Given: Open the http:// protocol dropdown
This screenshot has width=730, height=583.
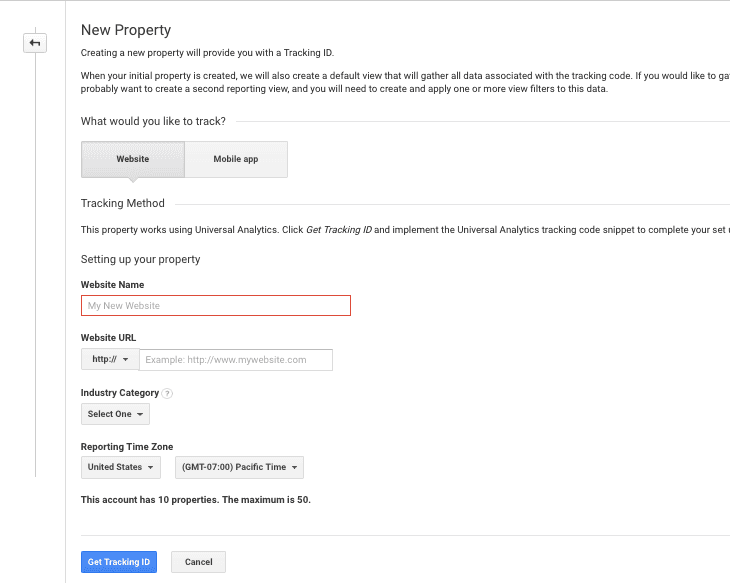Looking at the screenshot, I should (x=109, y=360).
